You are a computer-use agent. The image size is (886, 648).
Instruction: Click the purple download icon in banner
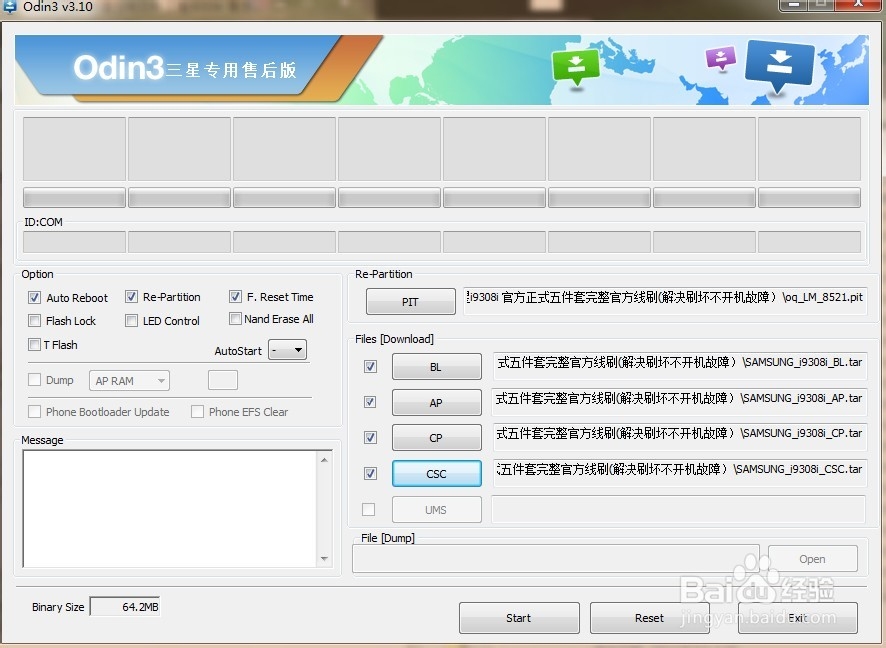point(721,58)
